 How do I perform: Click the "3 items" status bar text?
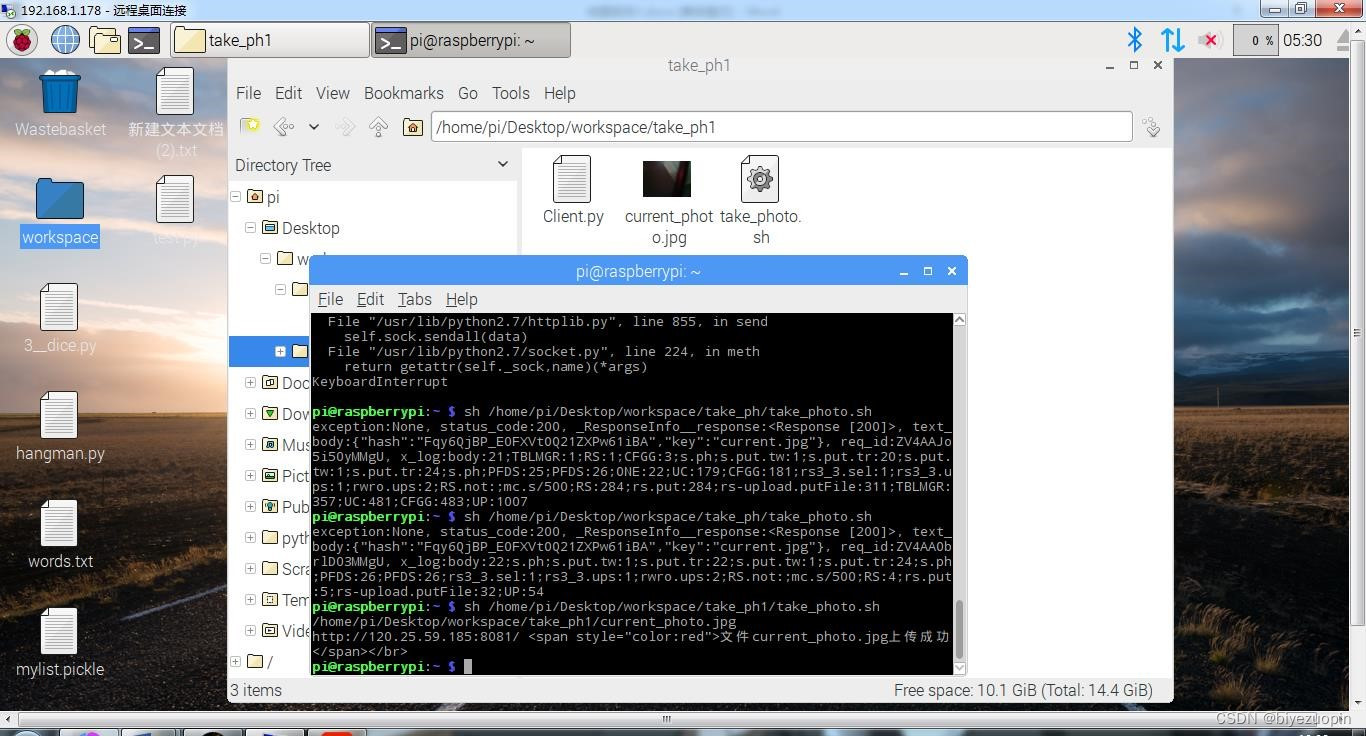click(x=256, y=690)
